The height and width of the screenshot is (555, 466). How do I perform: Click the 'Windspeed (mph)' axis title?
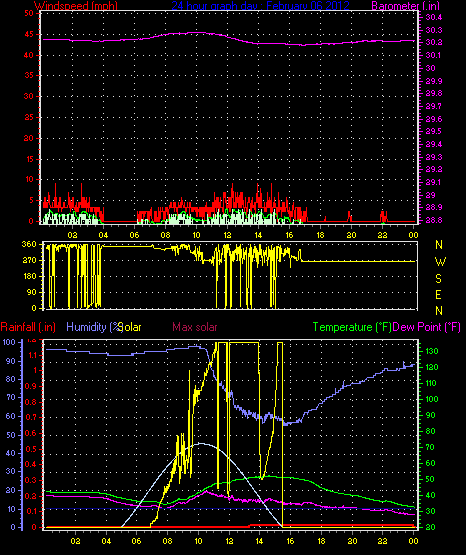(x=76, y=5)
